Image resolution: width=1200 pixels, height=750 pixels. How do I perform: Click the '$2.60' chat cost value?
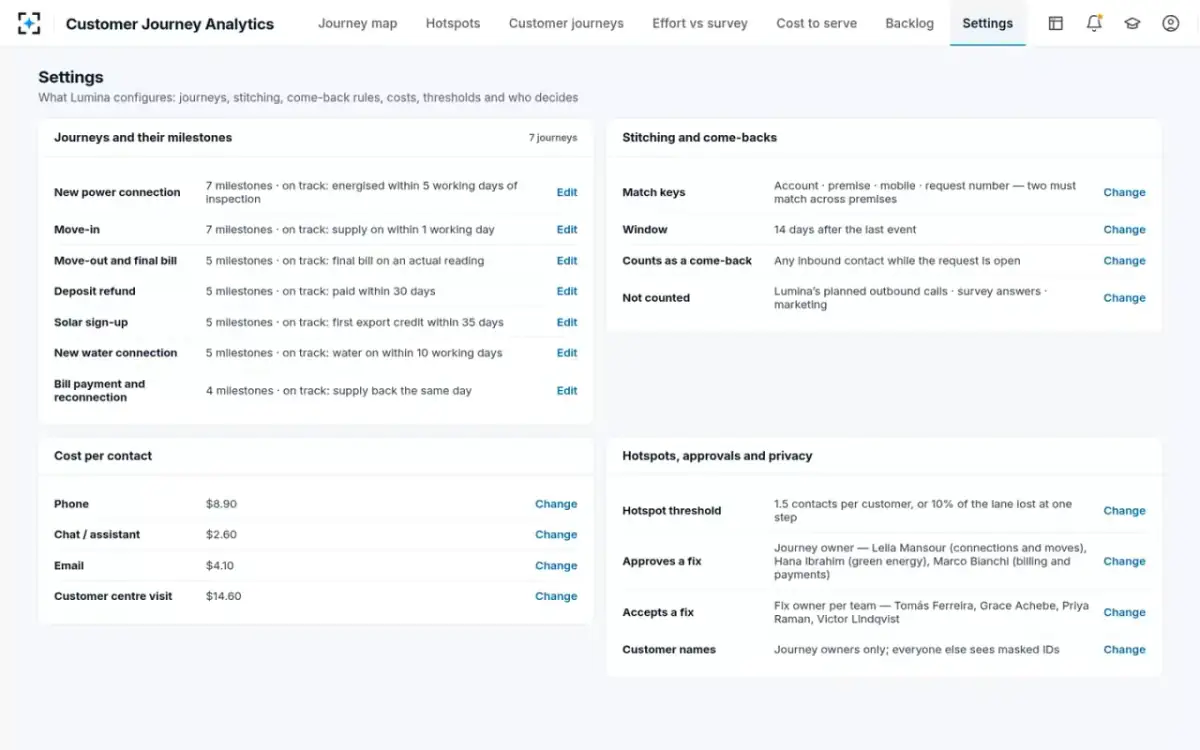pyautogui.click(x=221, y=534)
